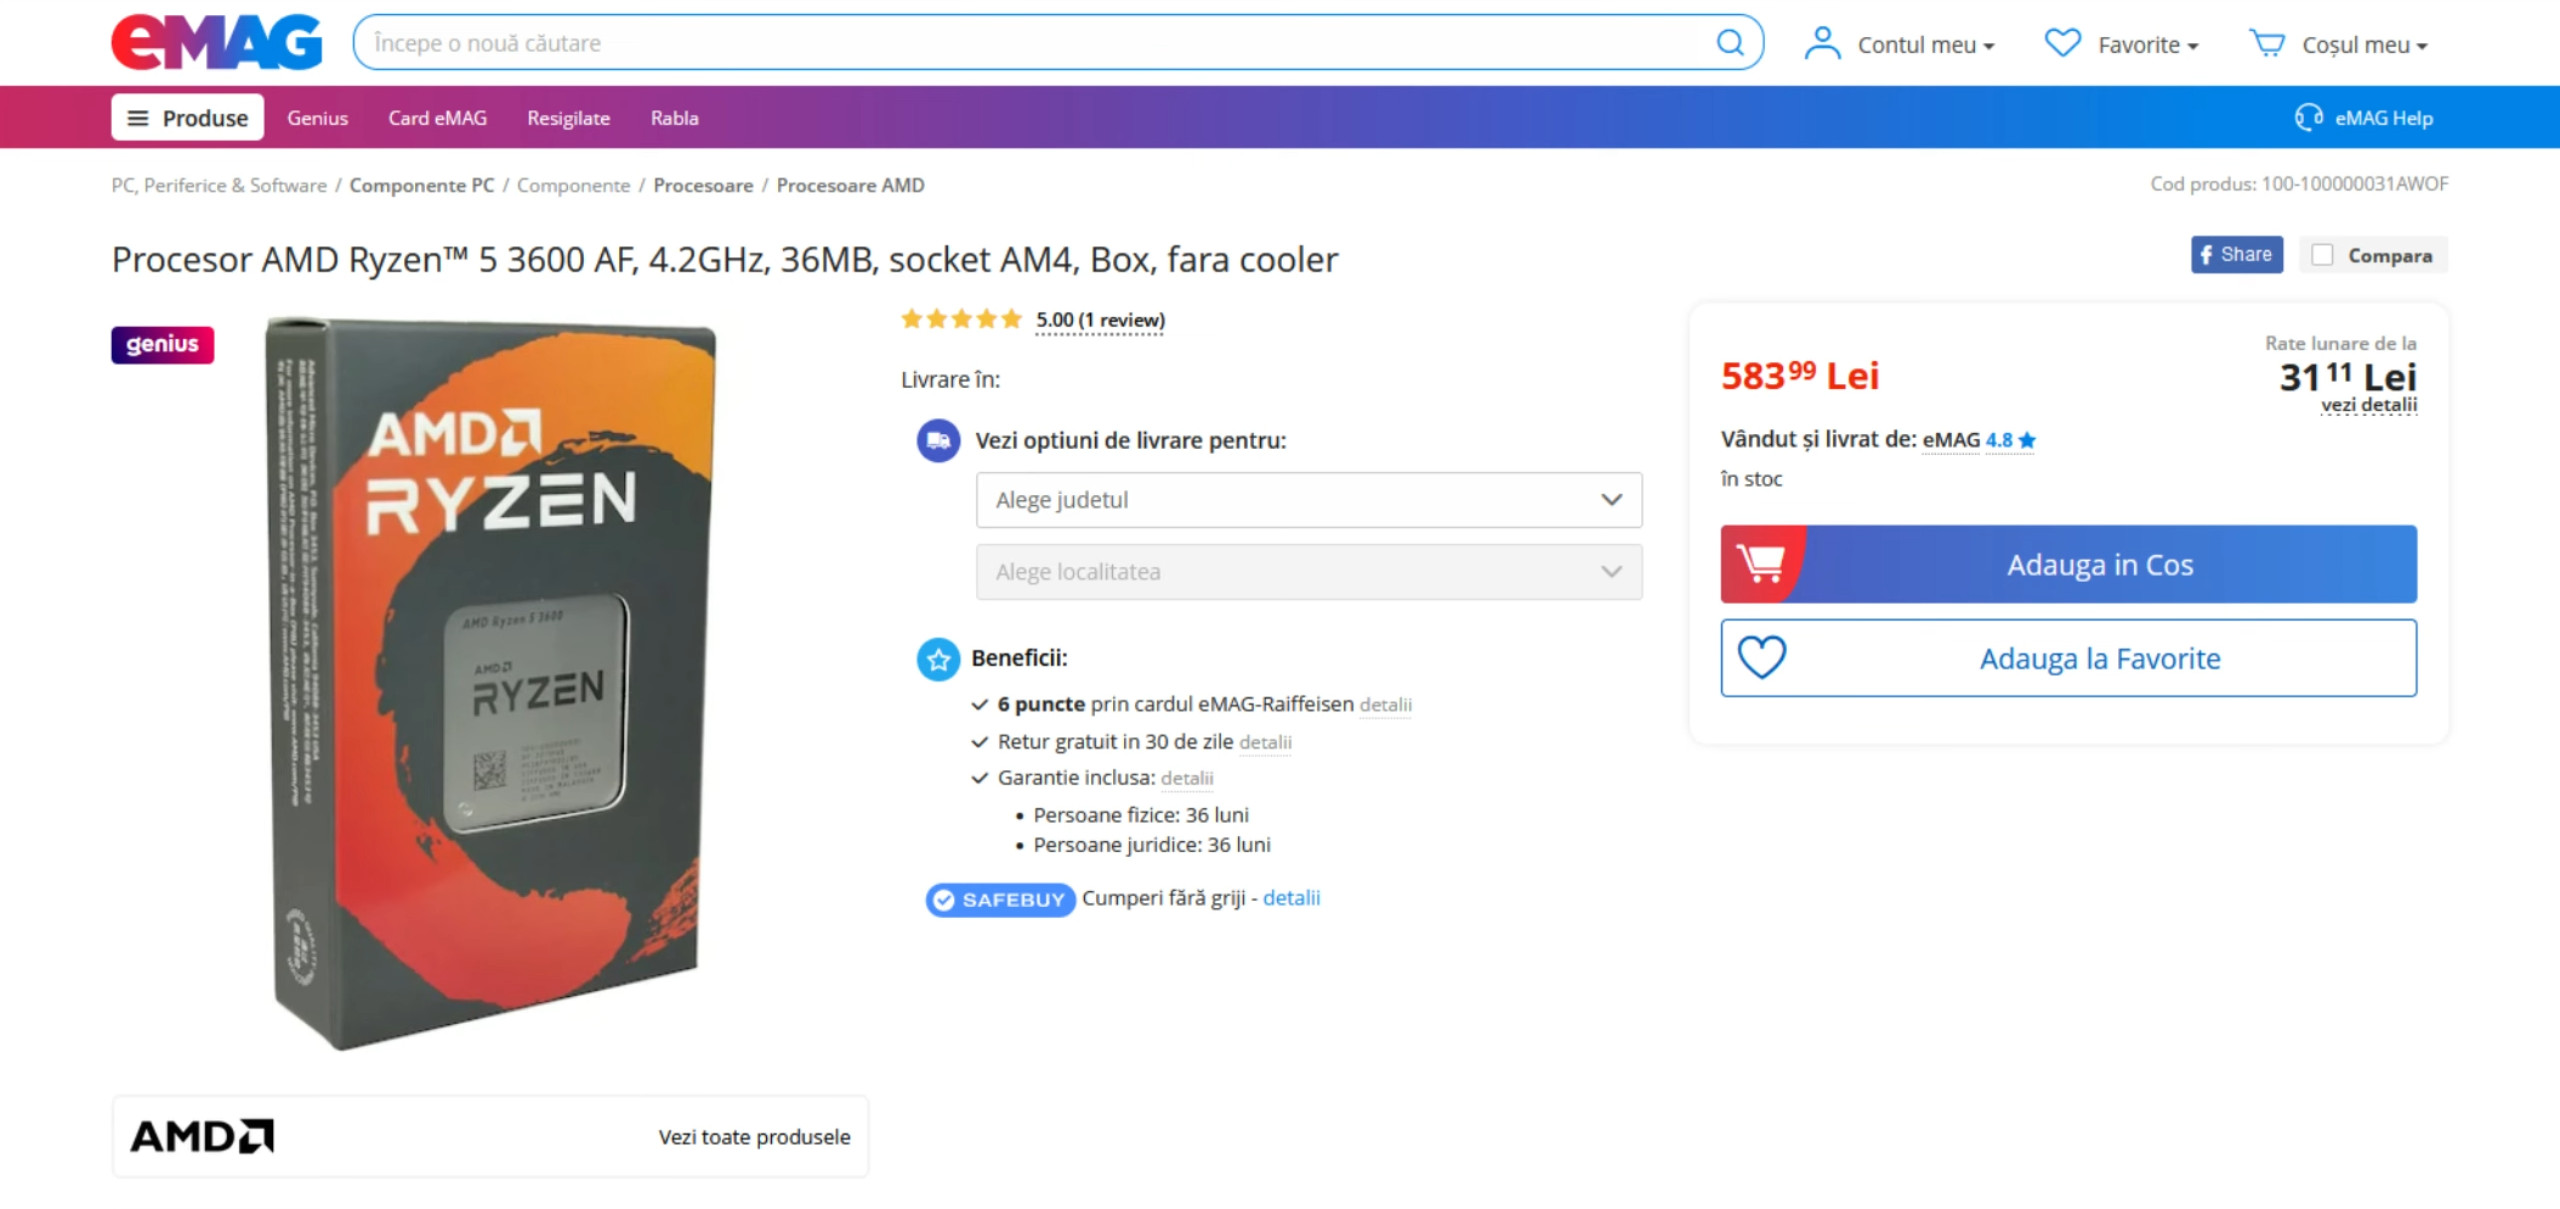Click the Favorite heart icon in header

2062,43
